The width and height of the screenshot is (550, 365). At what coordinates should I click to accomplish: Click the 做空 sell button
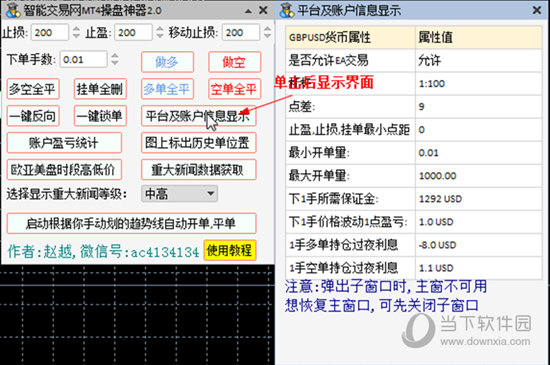click(234, 62)
